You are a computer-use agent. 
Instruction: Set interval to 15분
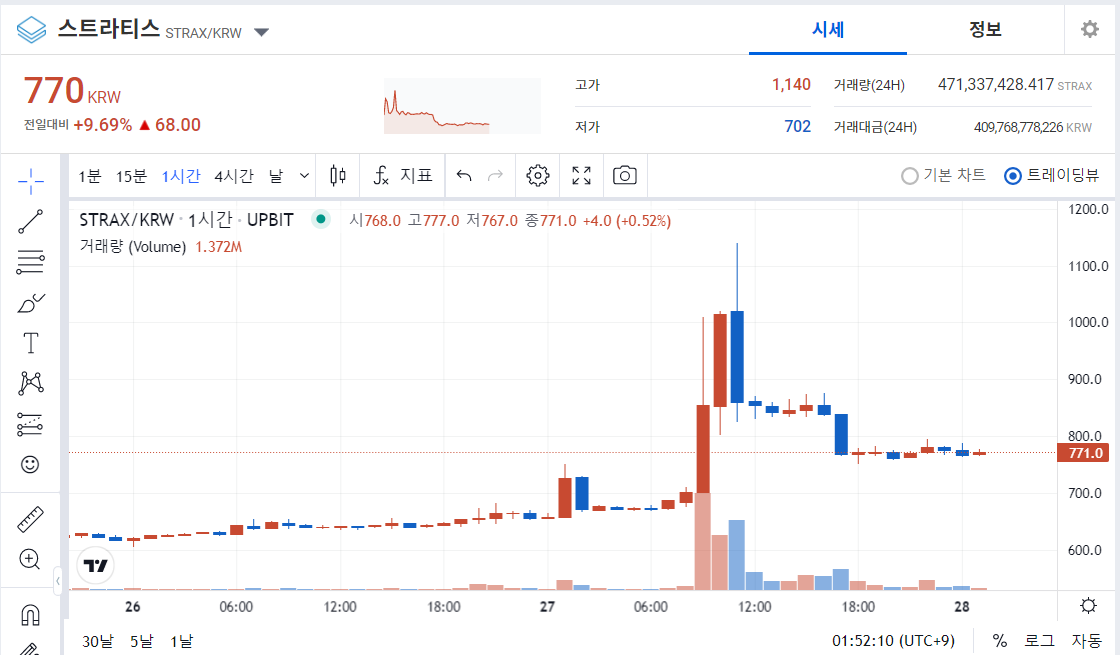pyautogui.click(x=131, y=176)
